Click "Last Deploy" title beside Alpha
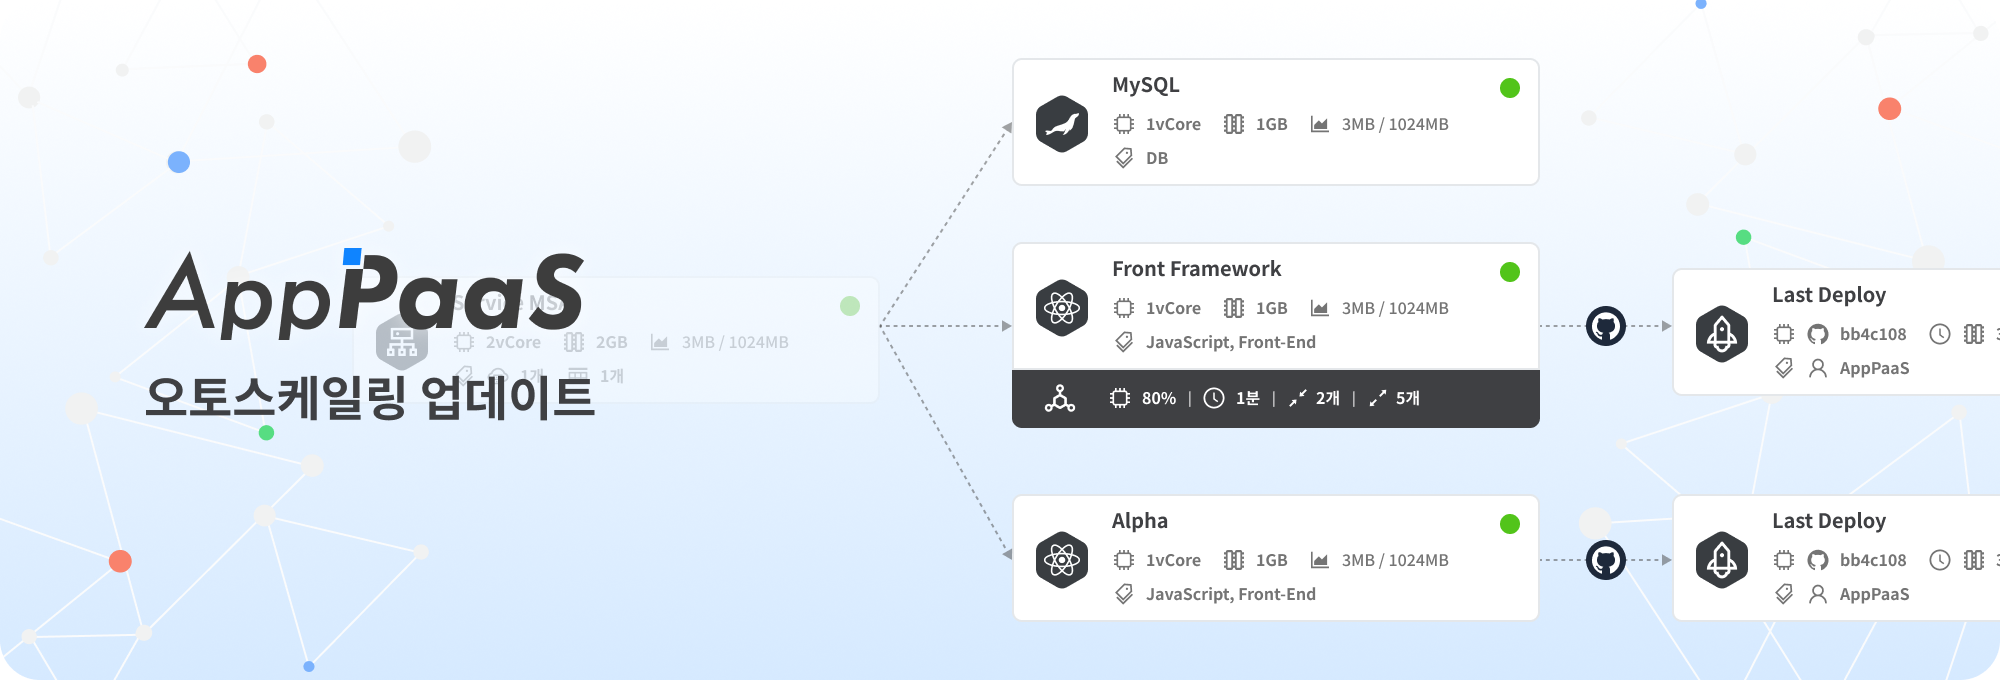2000x680 pixels. (x=1829, y=521)
